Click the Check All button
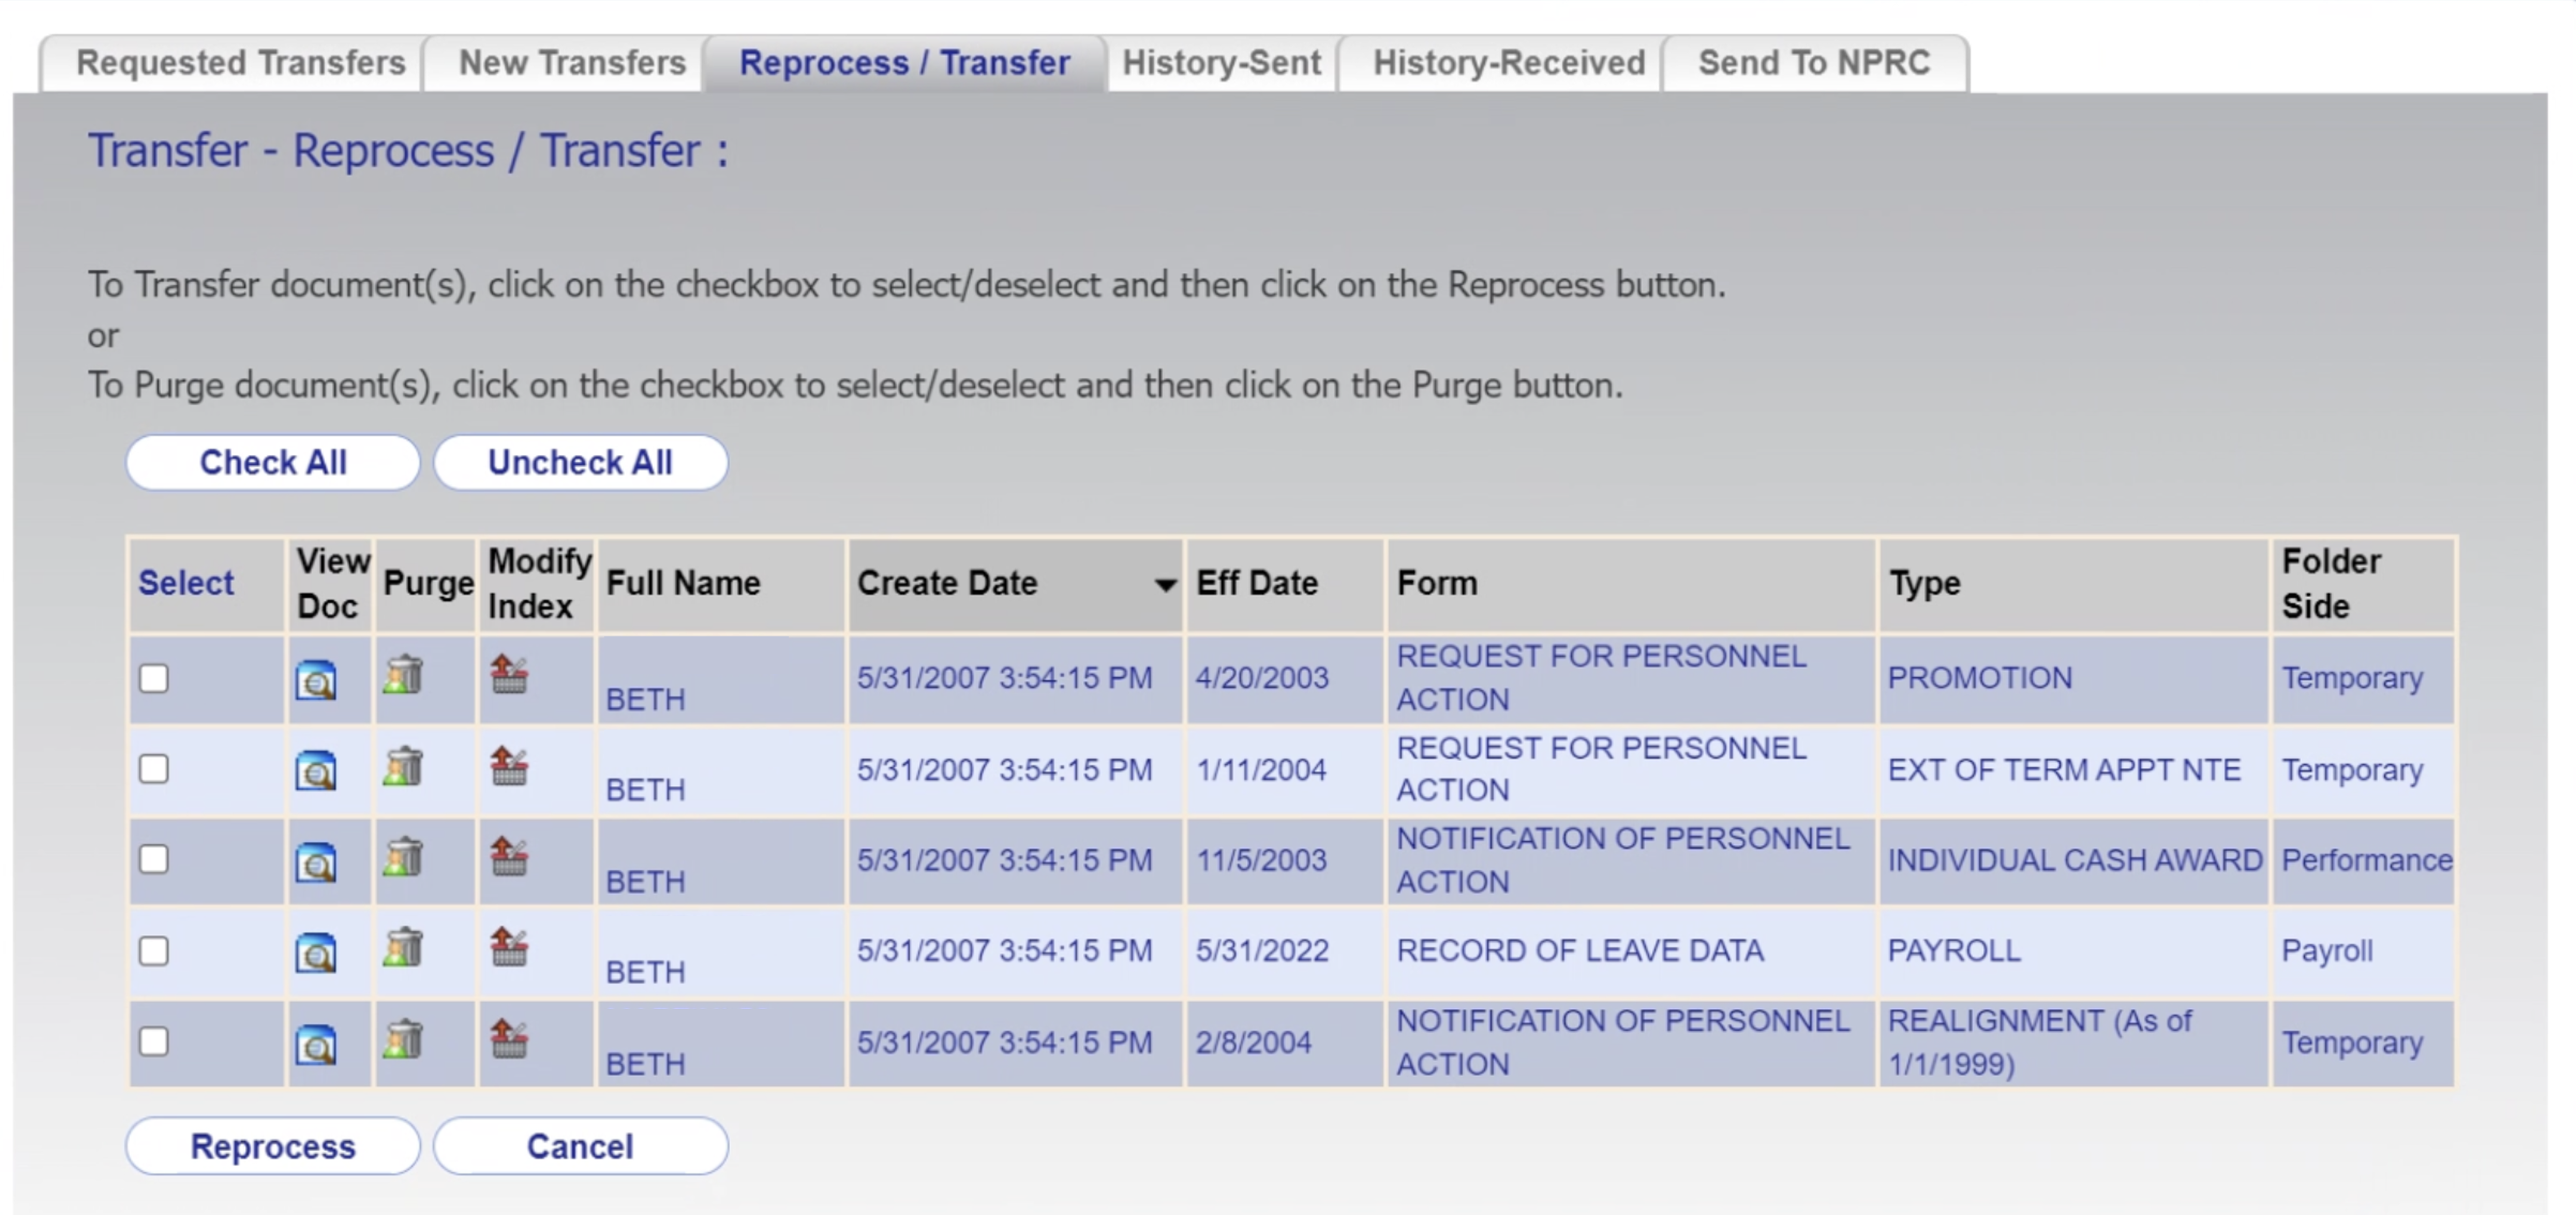This screenshot has height=1215, width=2576. click(273, 462)
